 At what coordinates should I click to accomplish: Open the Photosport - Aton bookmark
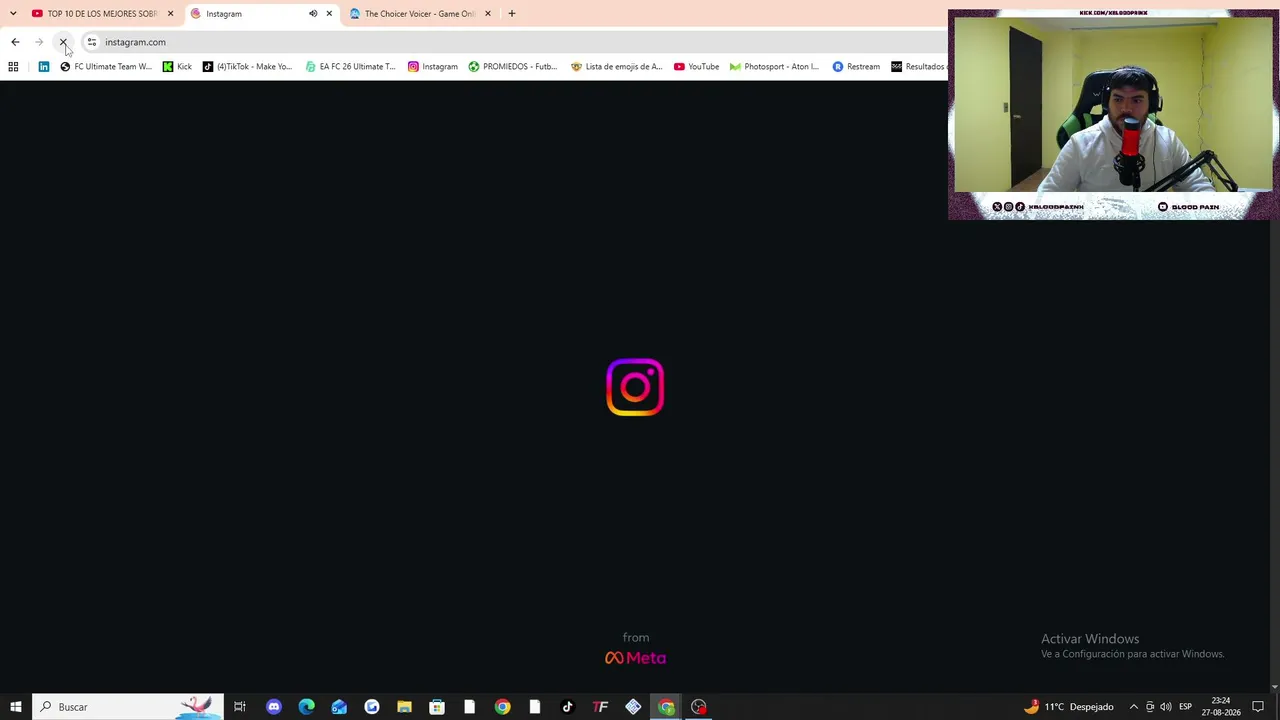click(x=774, y=67)
